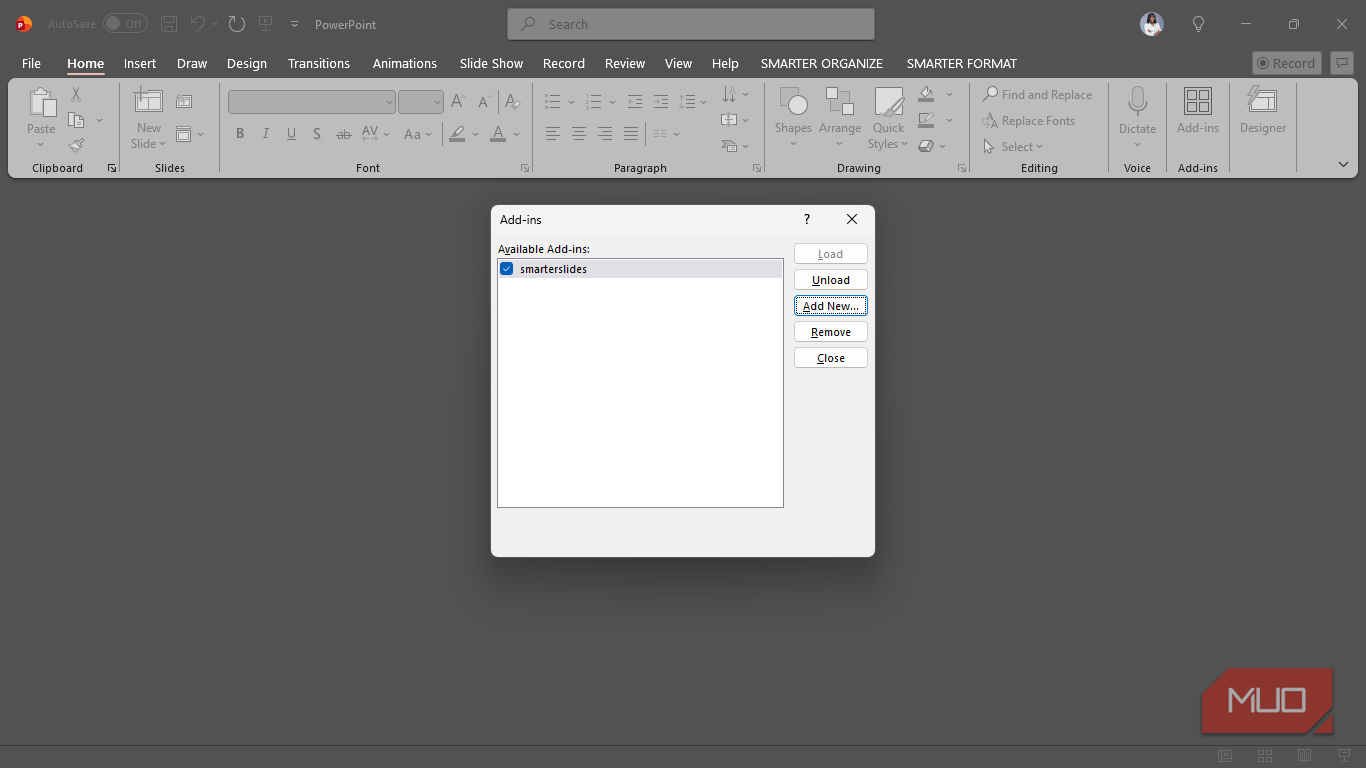Click the Font Color swatch button

498,134
